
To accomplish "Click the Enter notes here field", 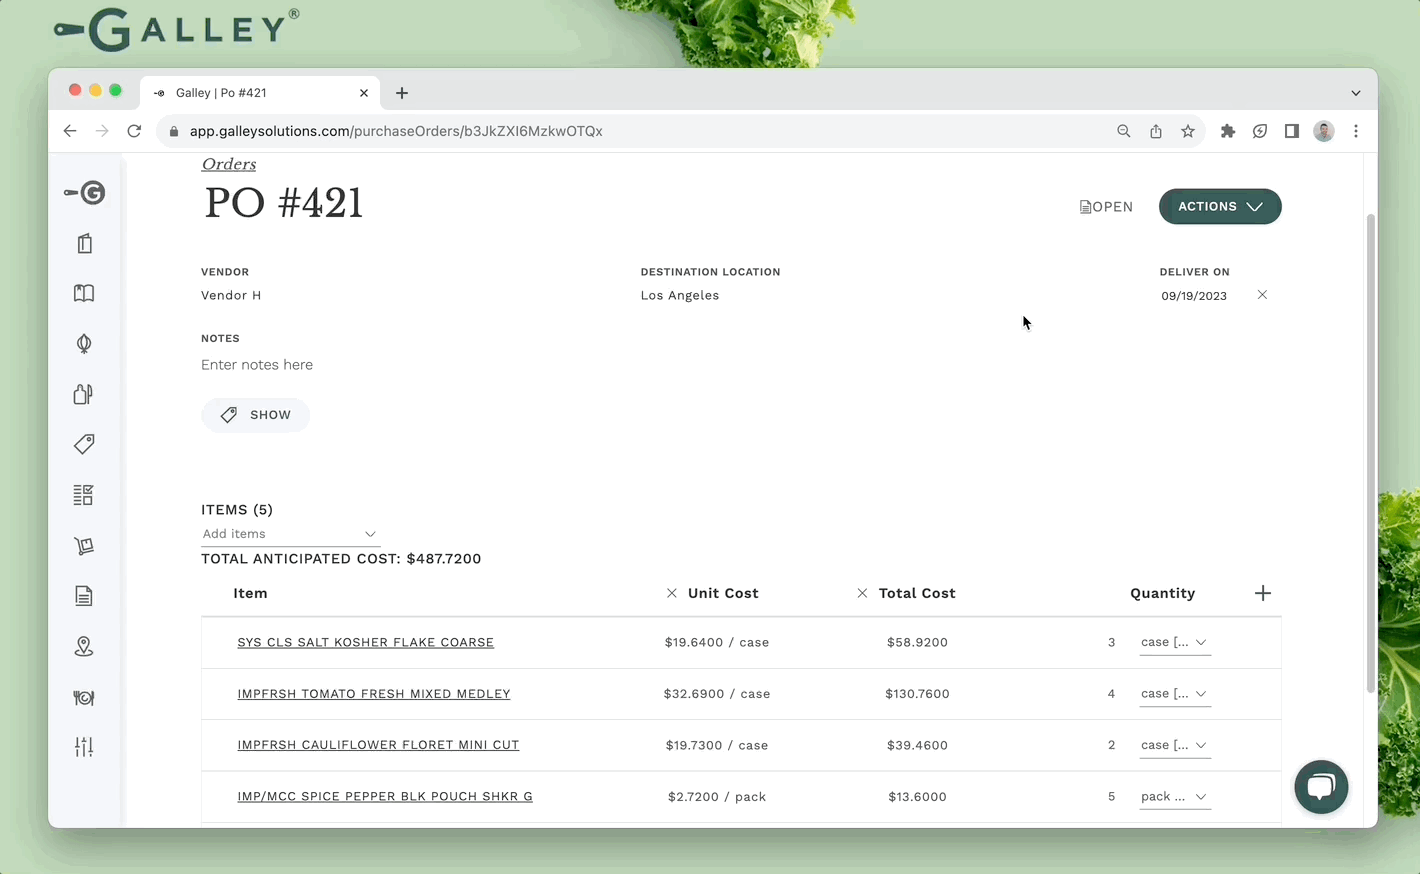I will (257, 364).
